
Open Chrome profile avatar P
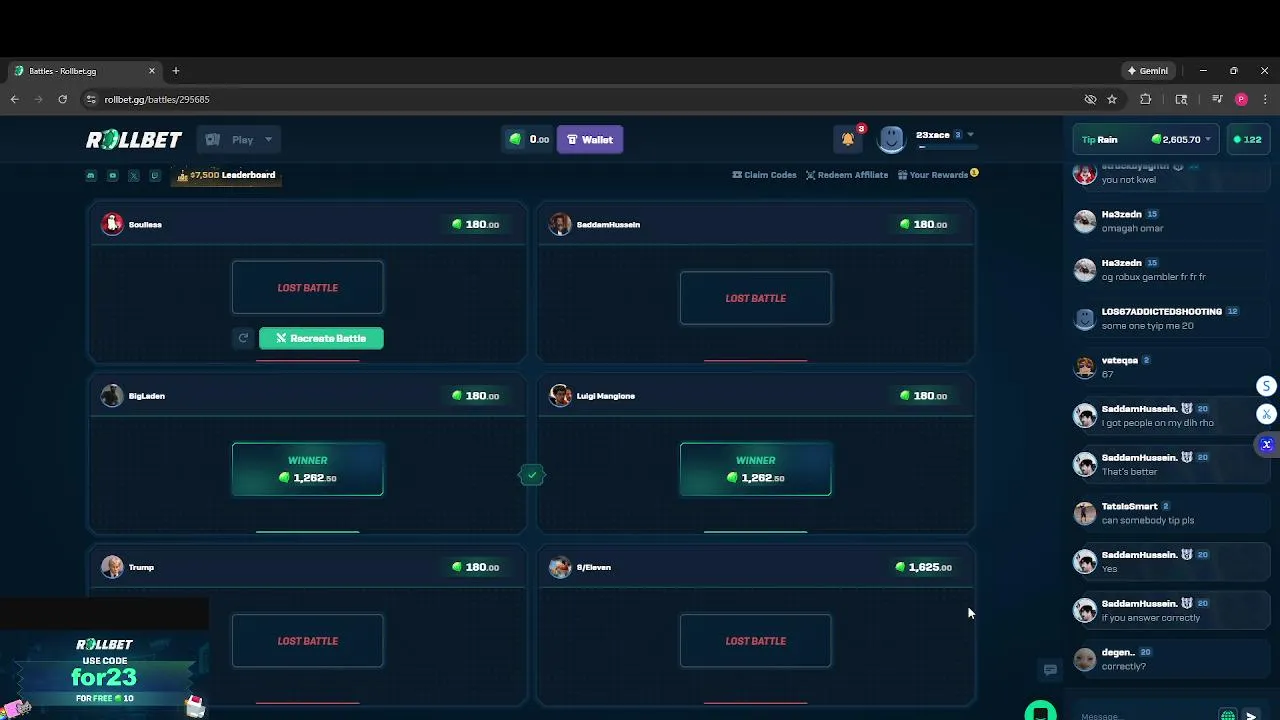point(1241,99)
